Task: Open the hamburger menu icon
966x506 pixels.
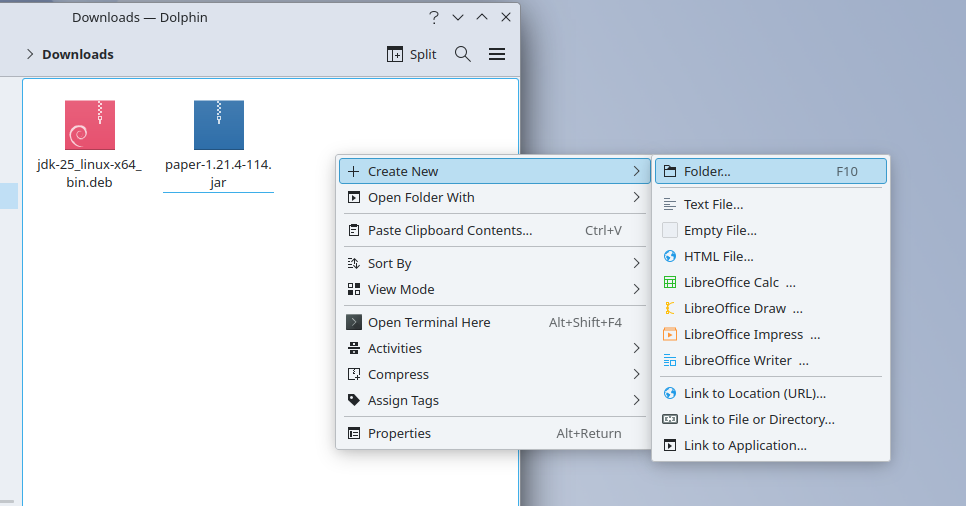Action: tap(497, 54)
